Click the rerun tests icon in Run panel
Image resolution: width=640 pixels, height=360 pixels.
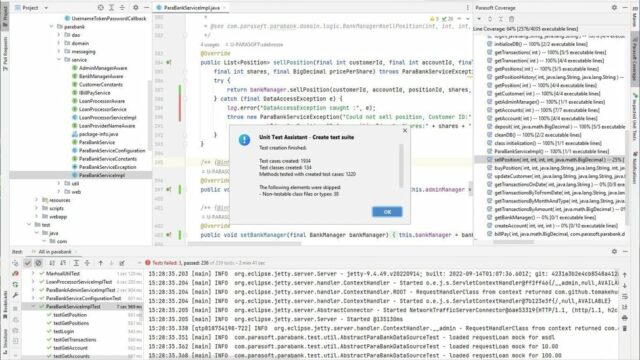point(15,263)
